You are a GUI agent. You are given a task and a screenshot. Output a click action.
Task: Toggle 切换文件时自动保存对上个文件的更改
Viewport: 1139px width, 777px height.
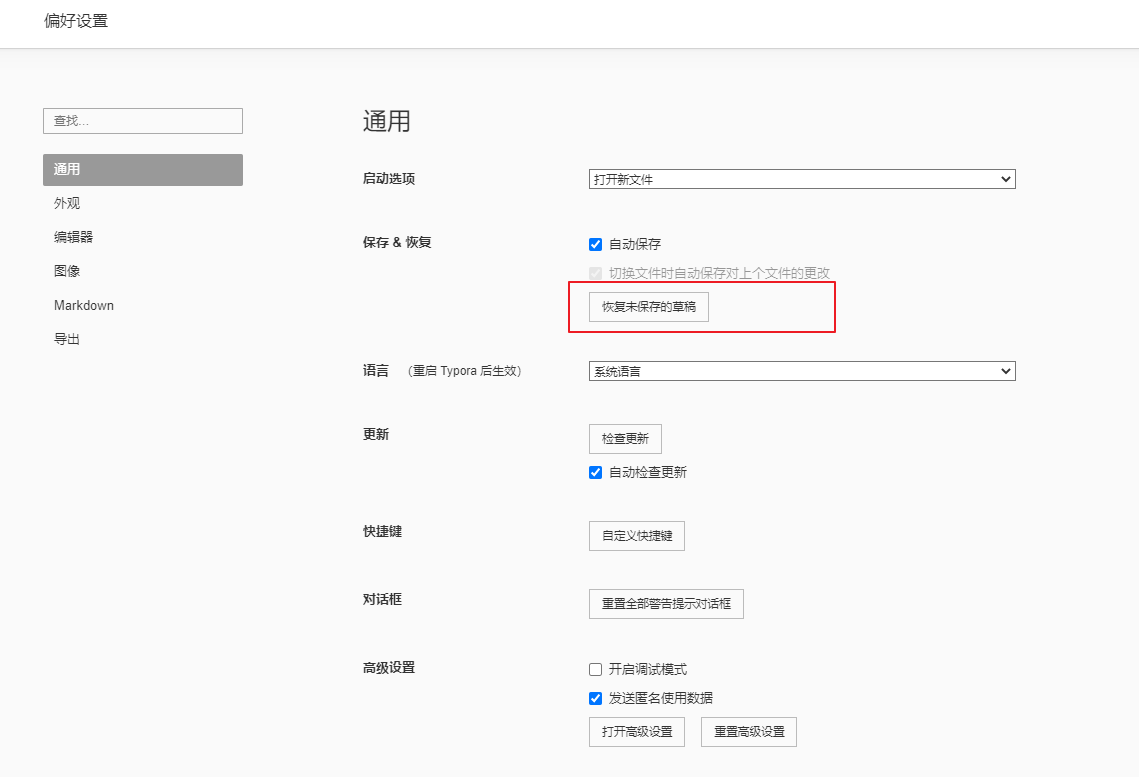(595, 271)
